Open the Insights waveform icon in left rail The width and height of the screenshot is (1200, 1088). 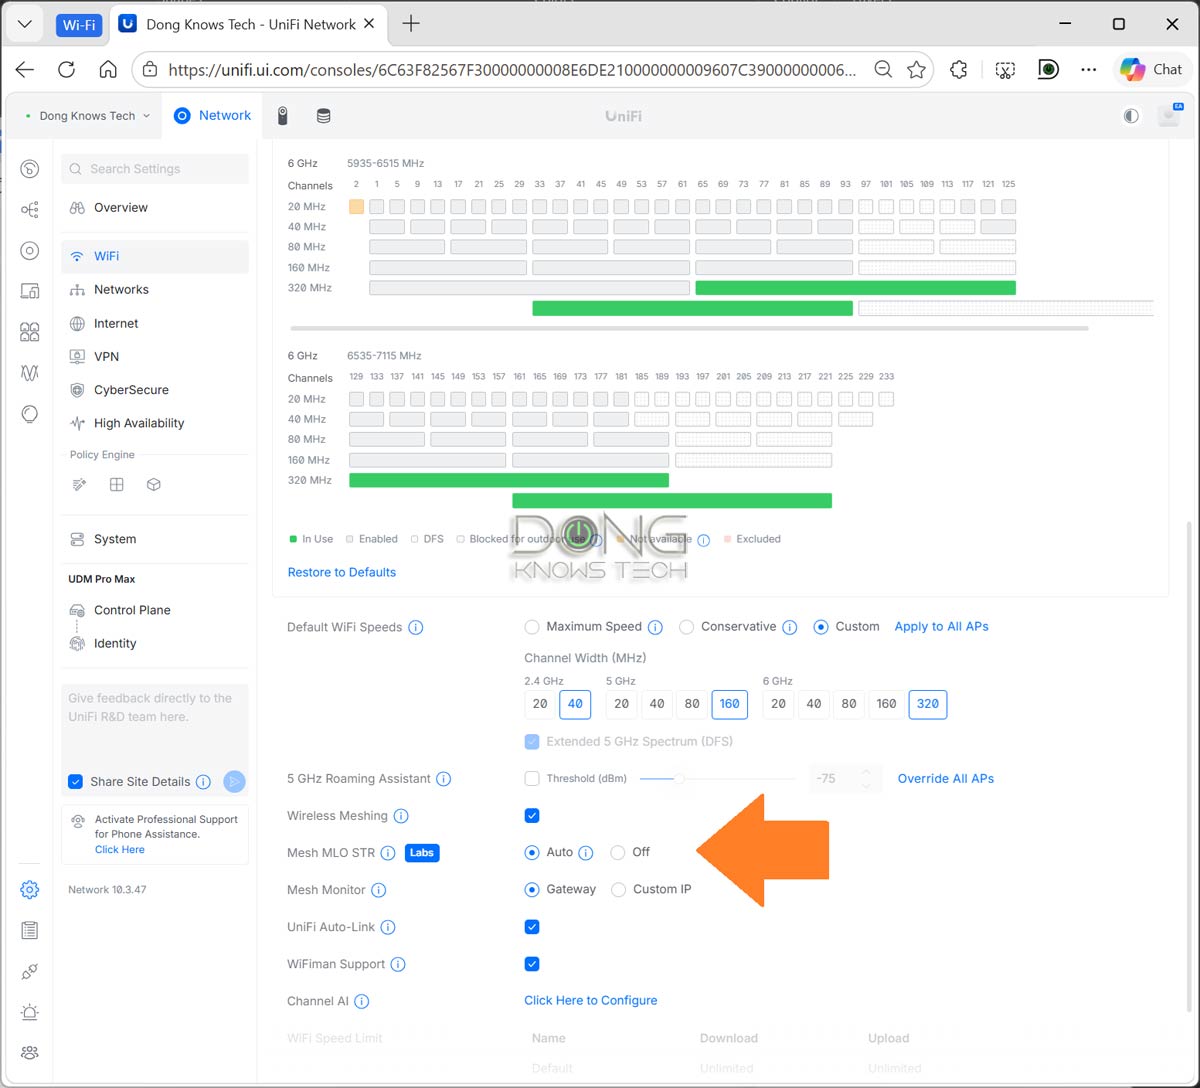[x=30, y=373]
